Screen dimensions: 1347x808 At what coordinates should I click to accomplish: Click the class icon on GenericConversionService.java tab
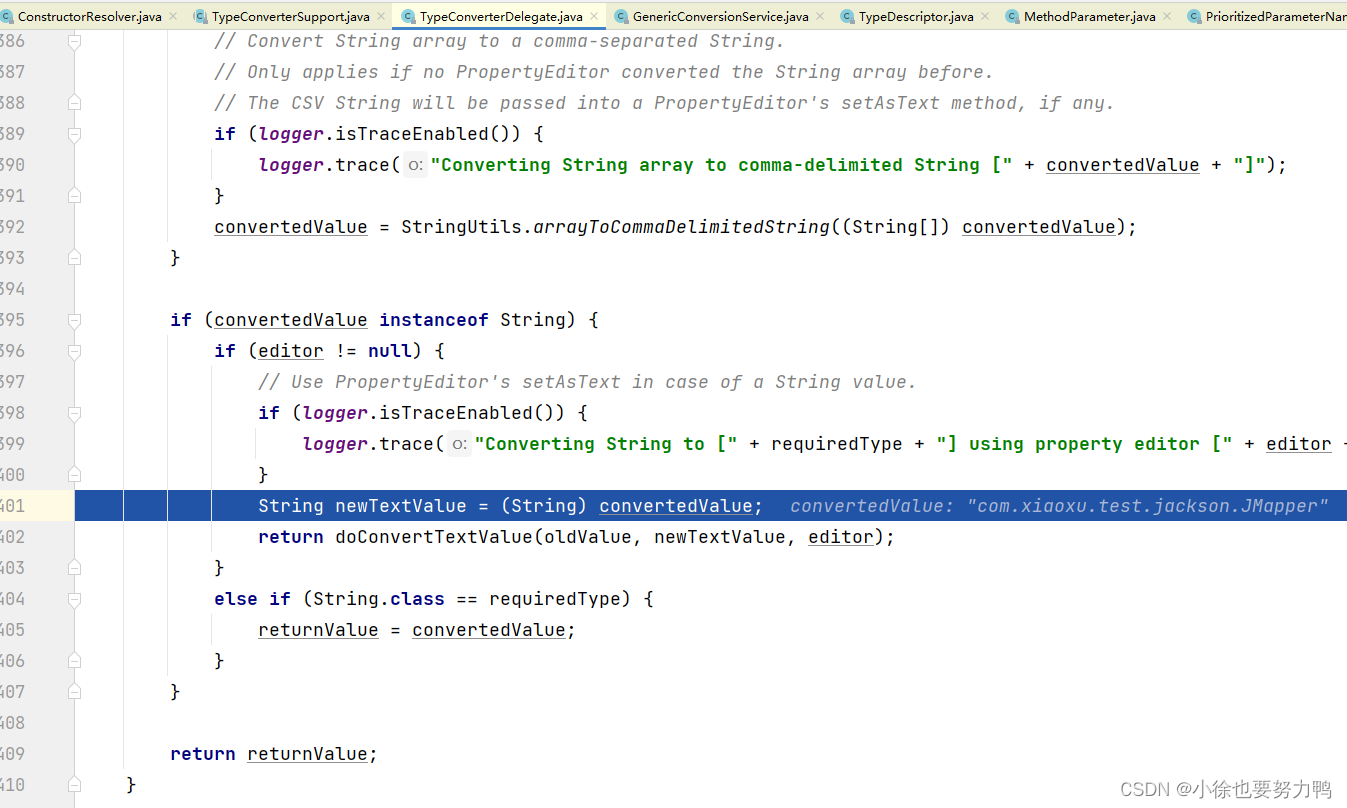pos(622,17)
